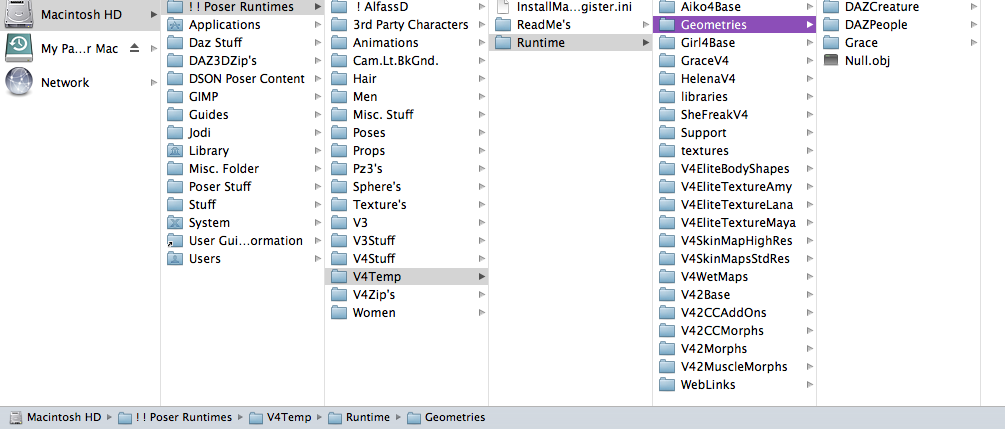Expand the Misc. Folder arrow

tap(318, 169)
